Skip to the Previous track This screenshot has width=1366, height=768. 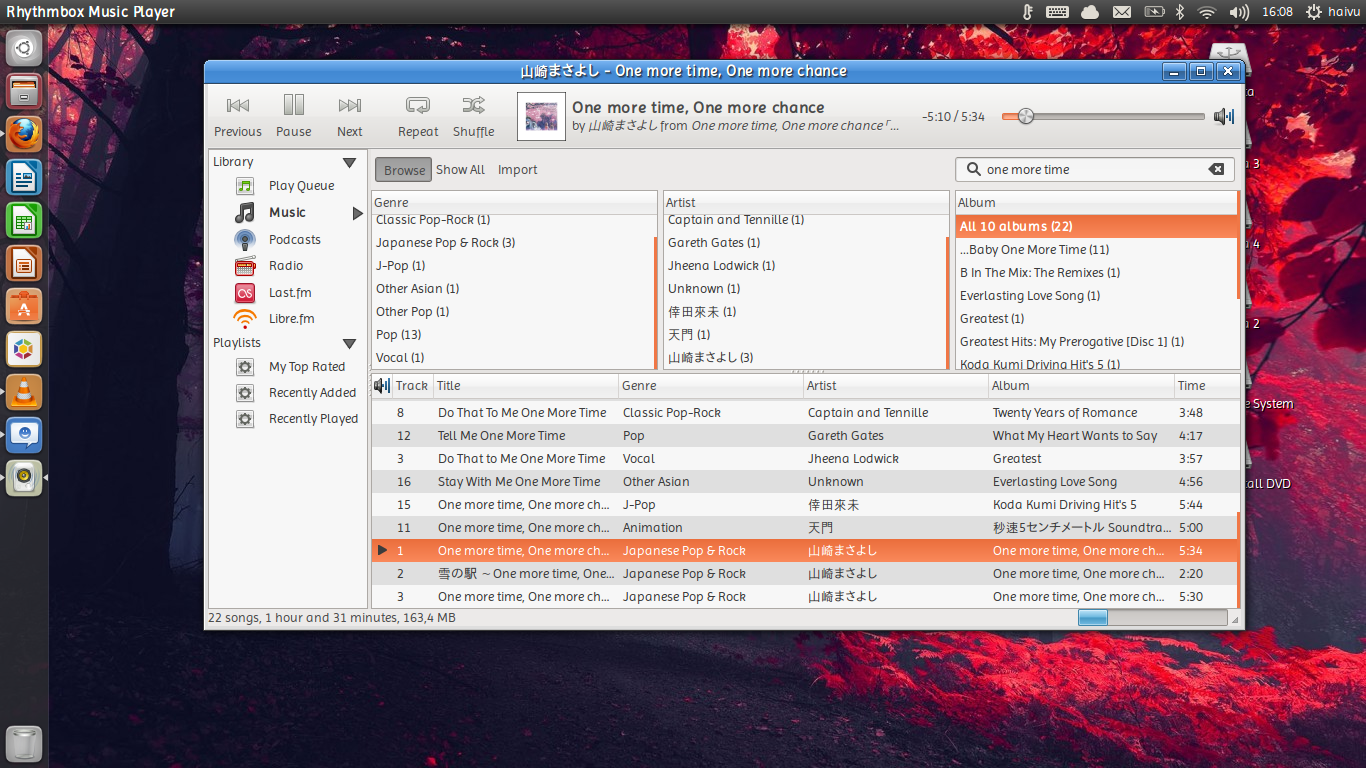(x=238, y=116)
